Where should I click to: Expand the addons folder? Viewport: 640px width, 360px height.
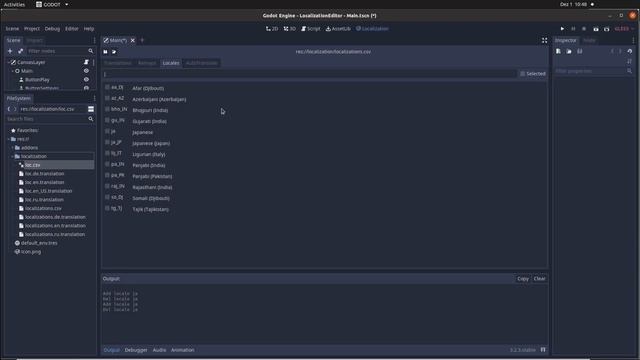coord(13,148)
